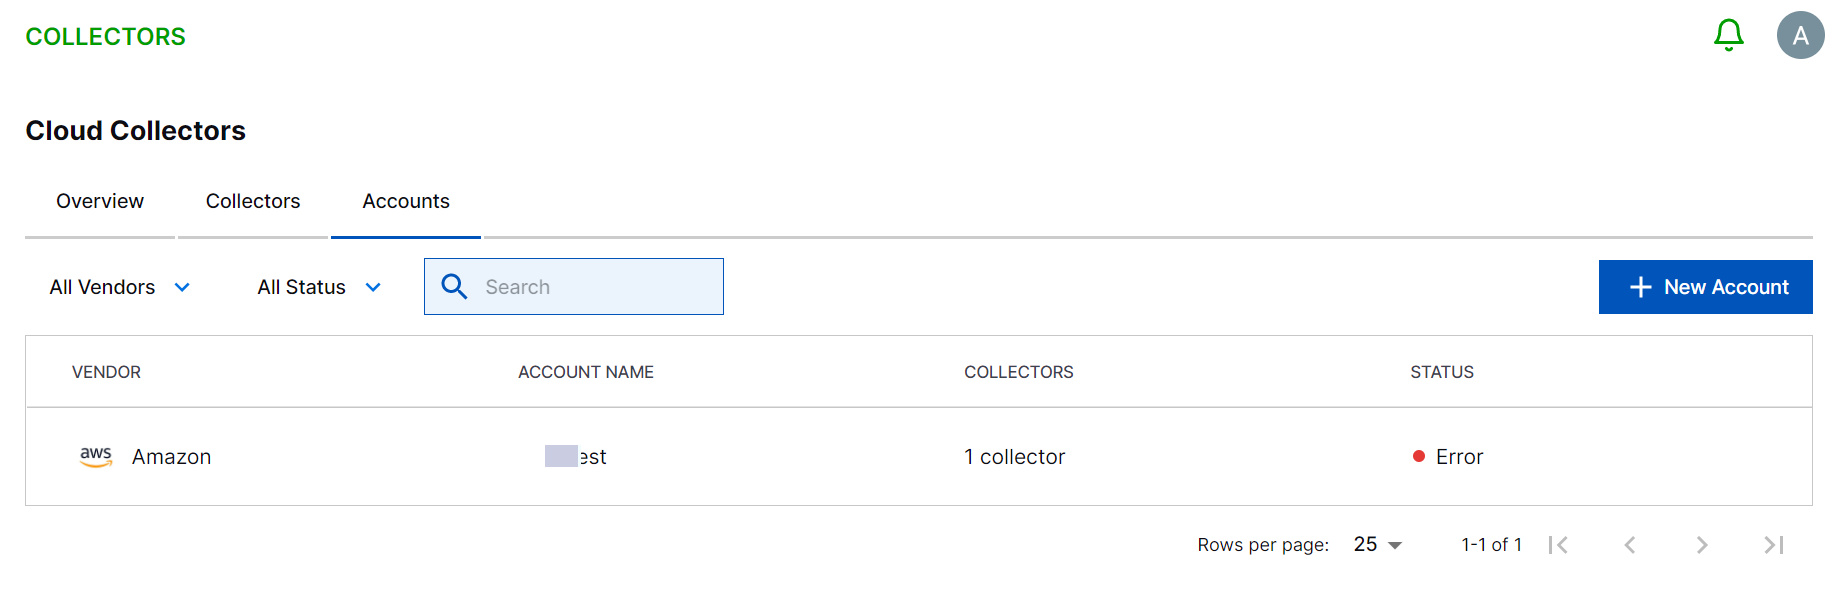The width and height of the screenshot is (1833, 599).
Task: Switch to the Overview tab
Action: [99, 201]
